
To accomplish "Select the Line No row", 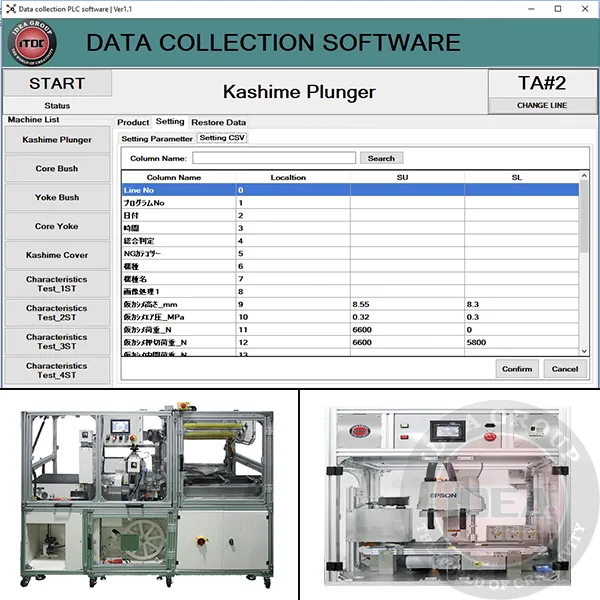I will click(351, 190).
